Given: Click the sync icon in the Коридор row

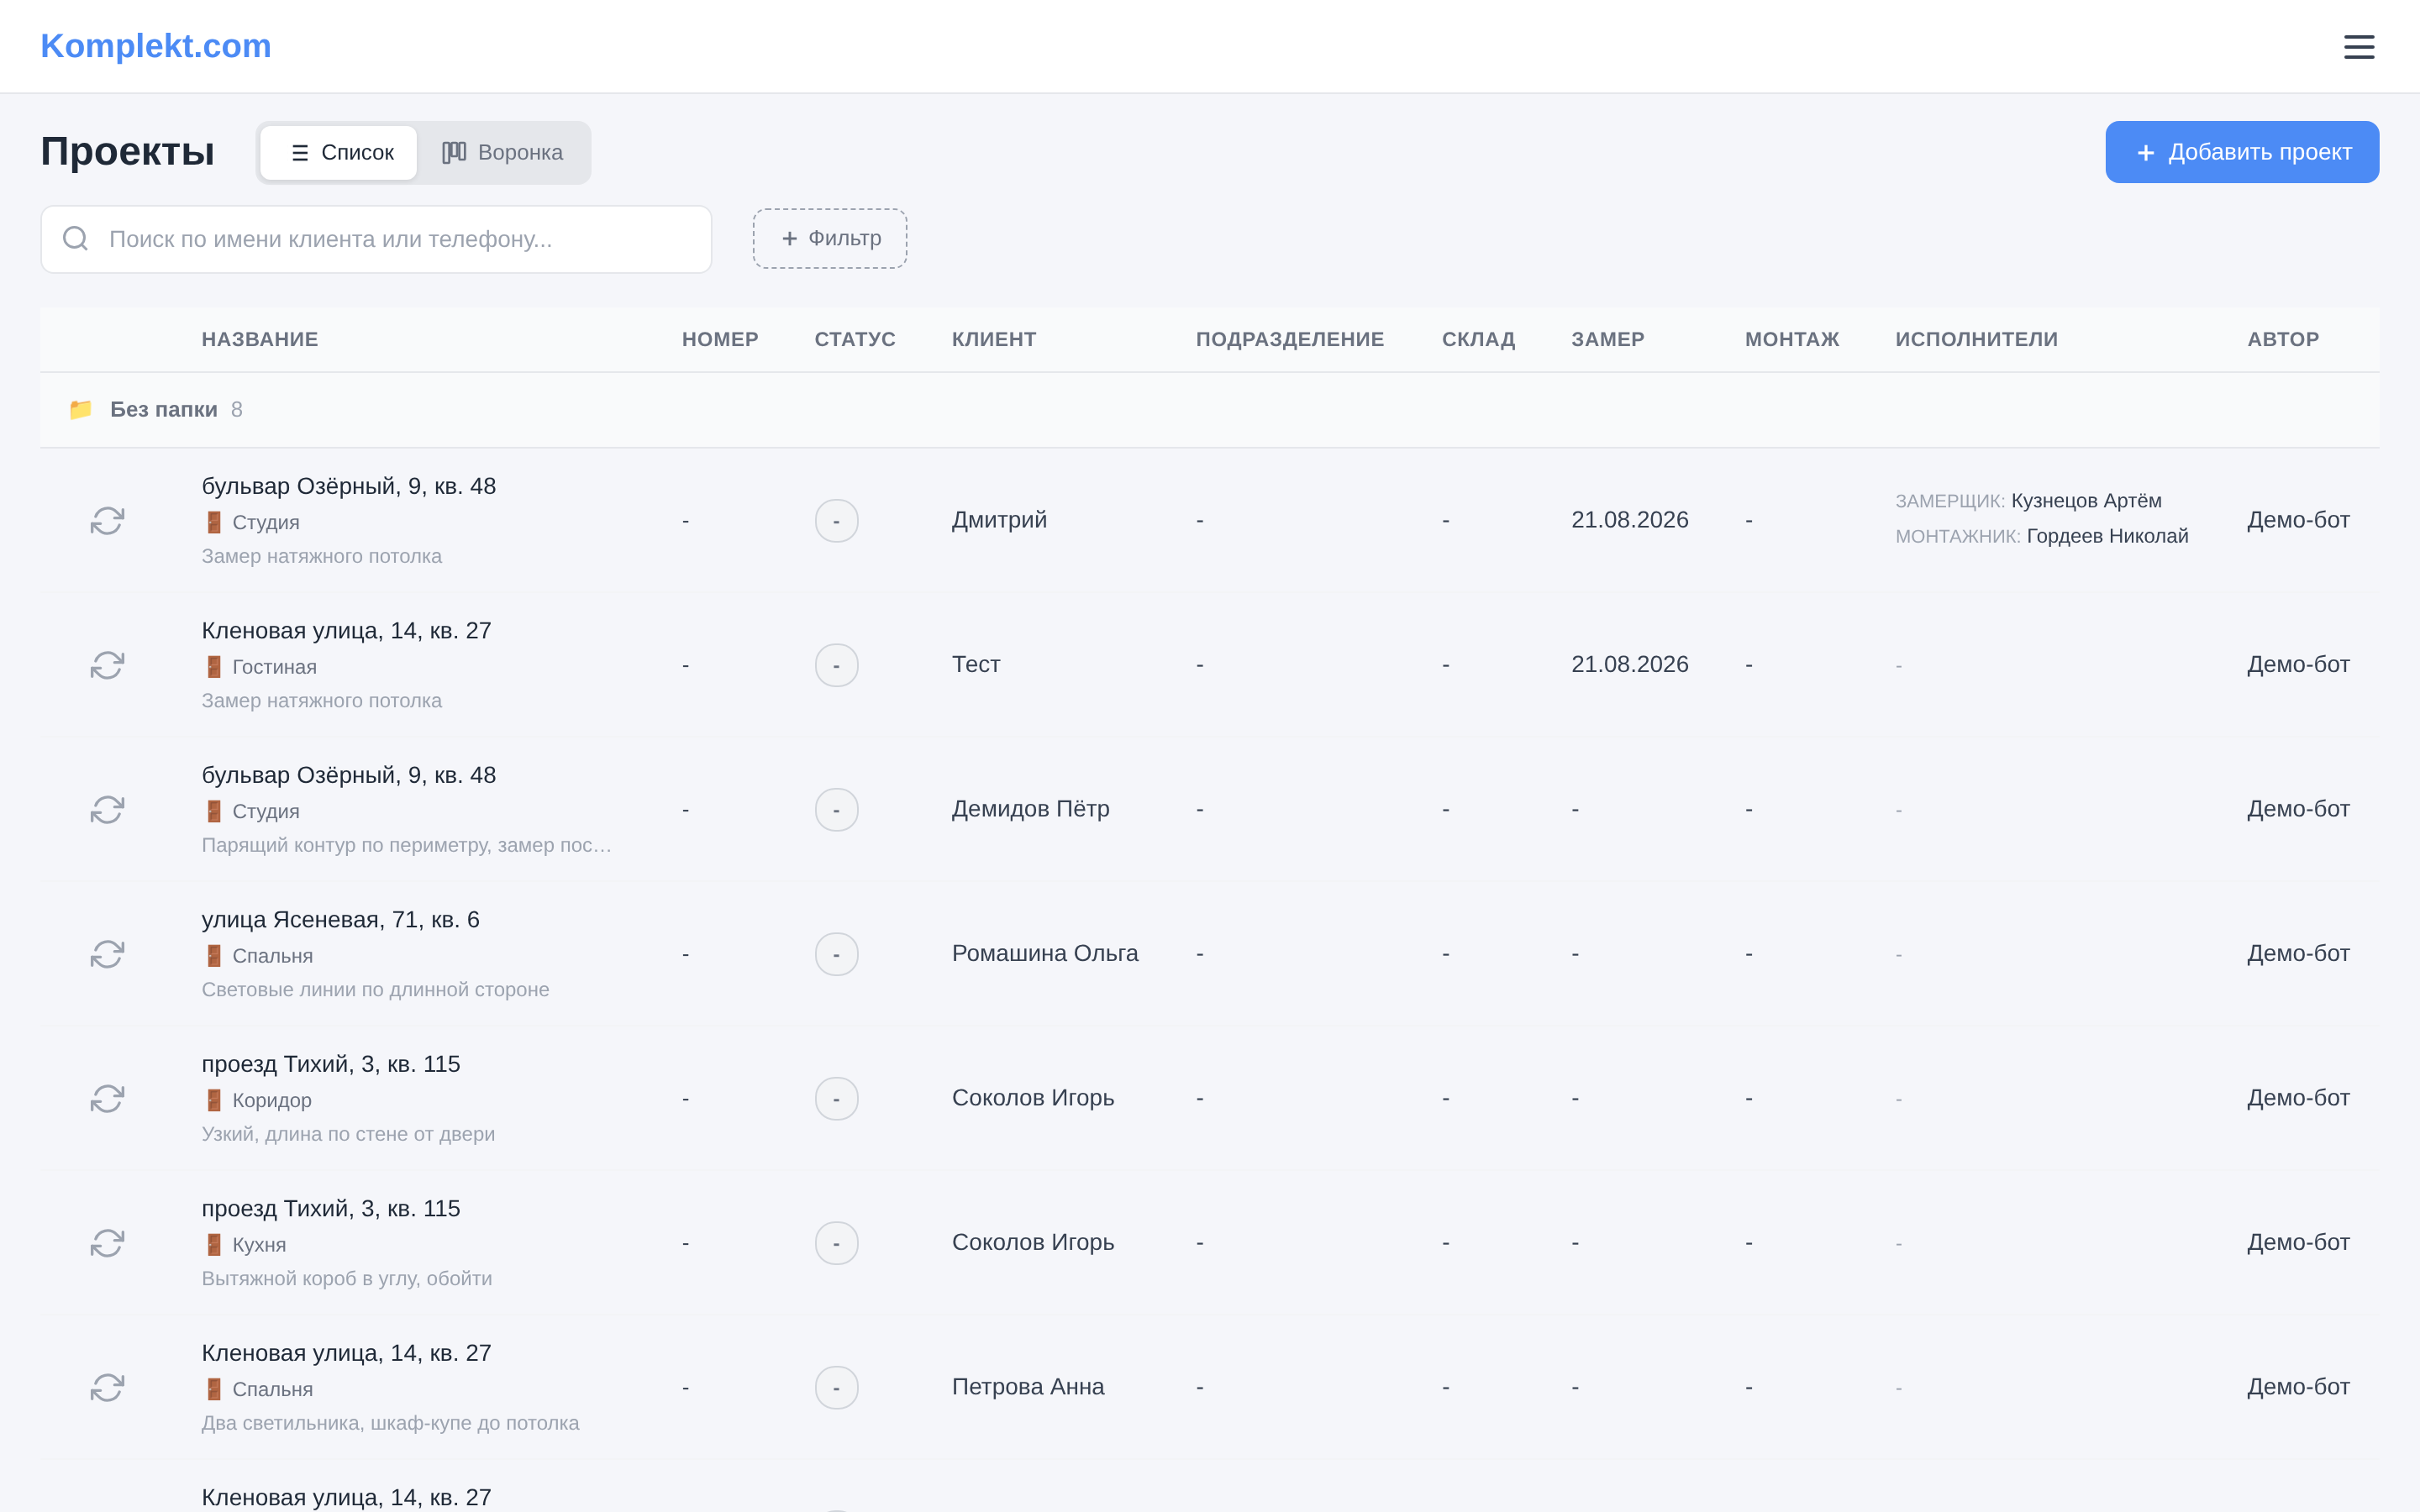Looking at the screenshot, I should coord(107,1099).
